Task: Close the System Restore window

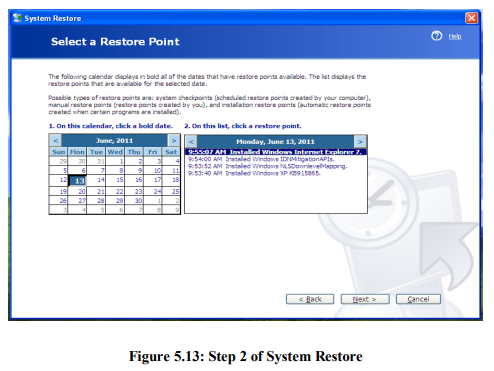Action: 471,18
